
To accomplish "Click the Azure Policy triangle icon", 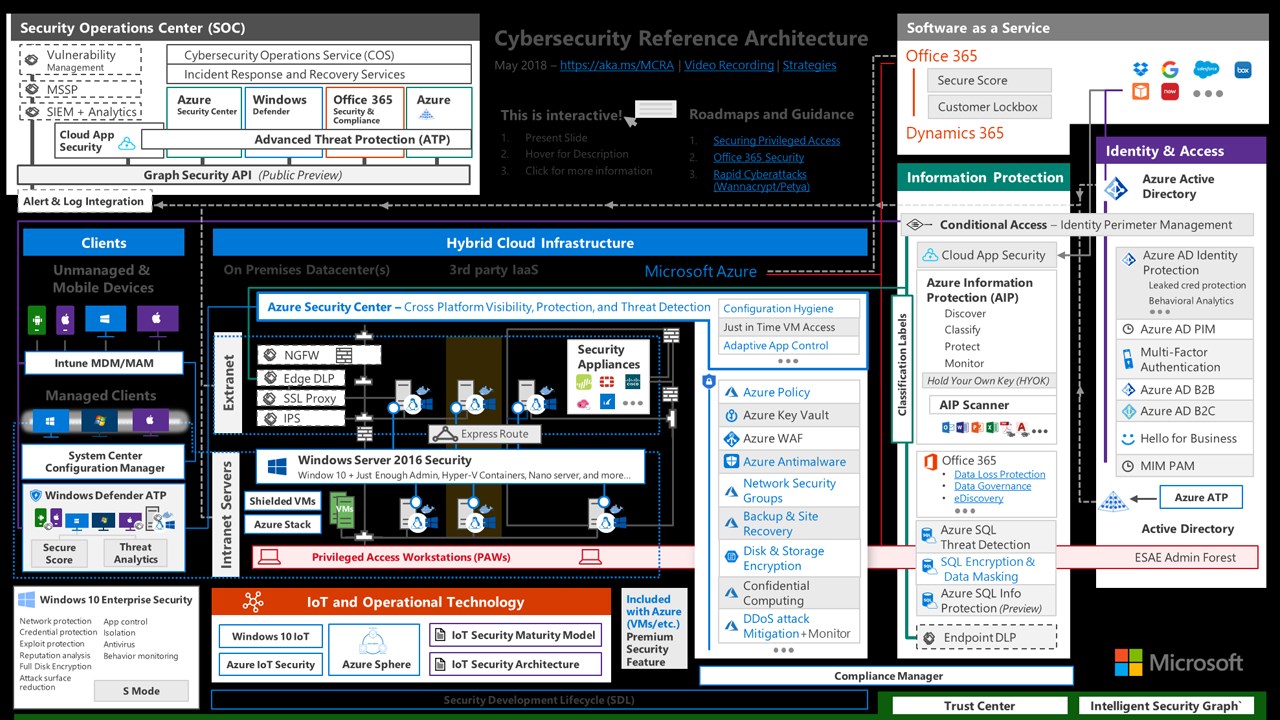I will (x=732, y=393).
